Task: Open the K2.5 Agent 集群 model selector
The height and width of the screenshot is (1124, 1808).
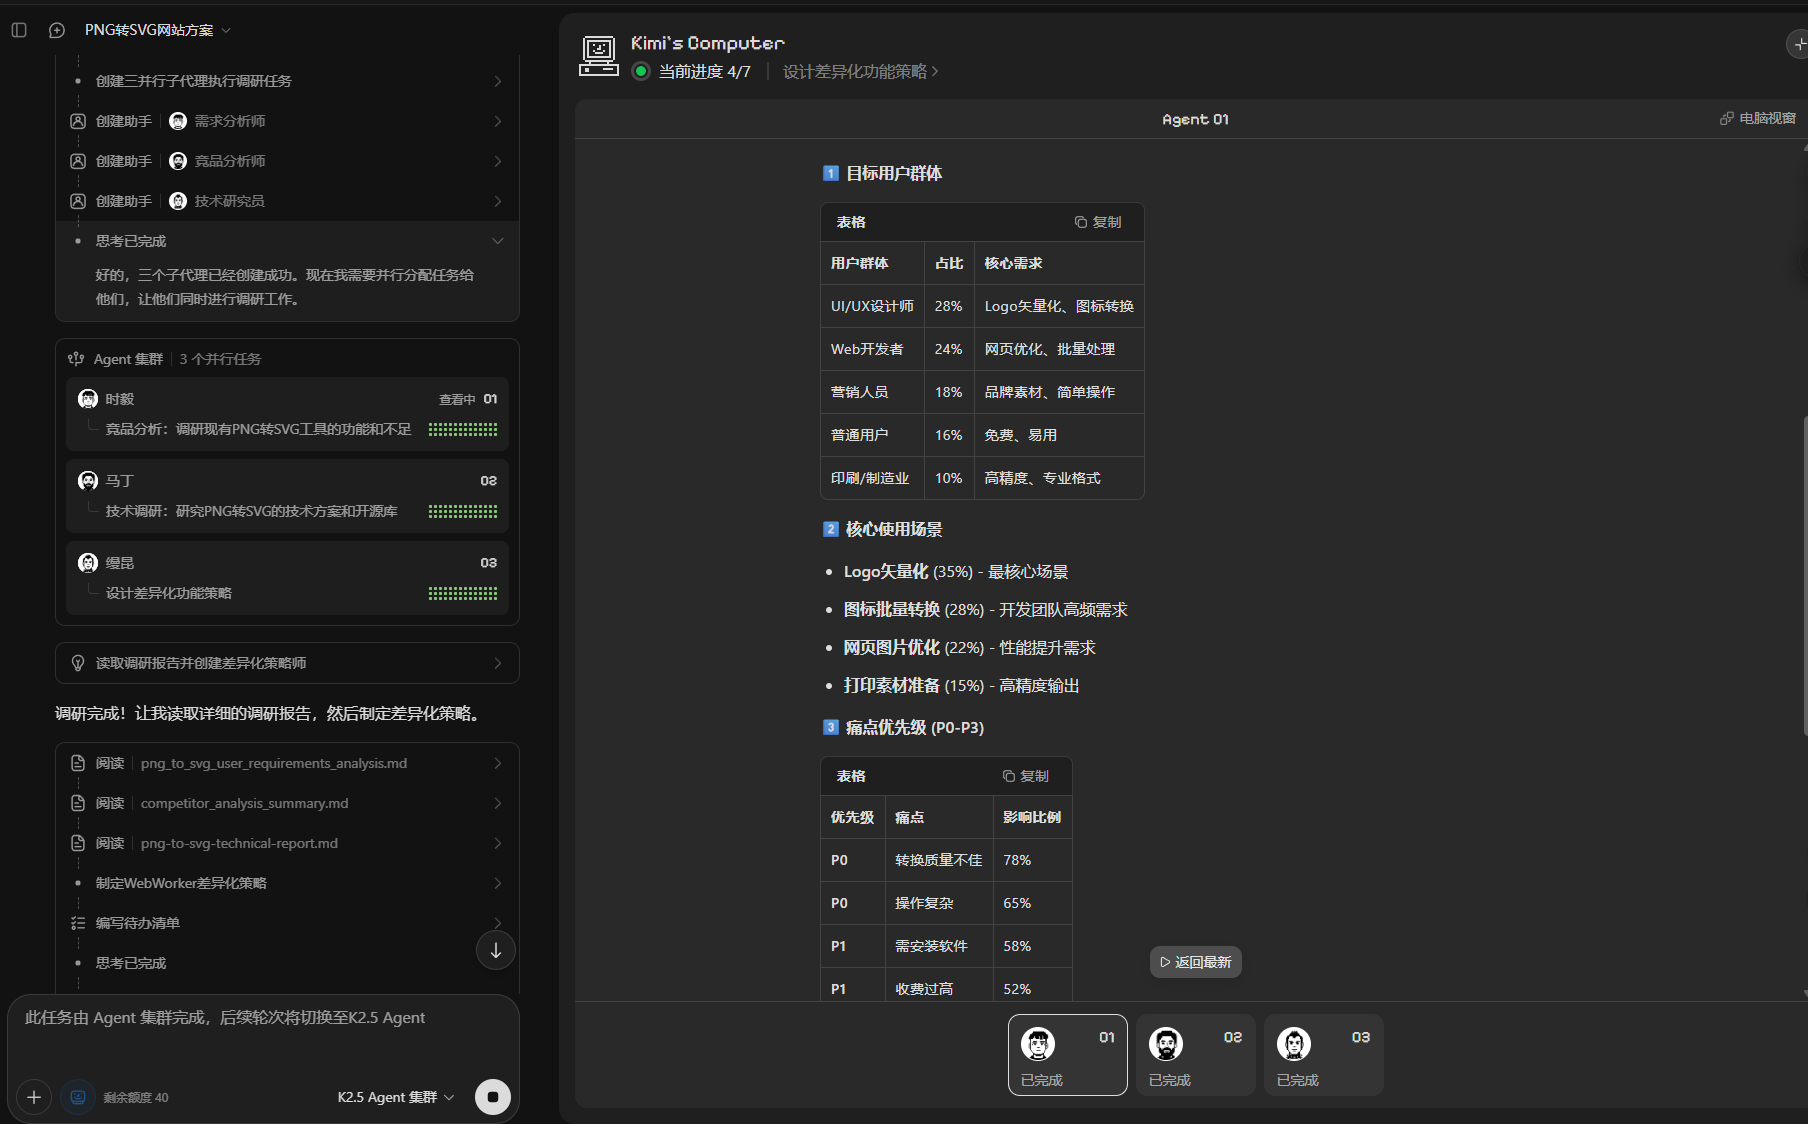Action: point(395,1097)
